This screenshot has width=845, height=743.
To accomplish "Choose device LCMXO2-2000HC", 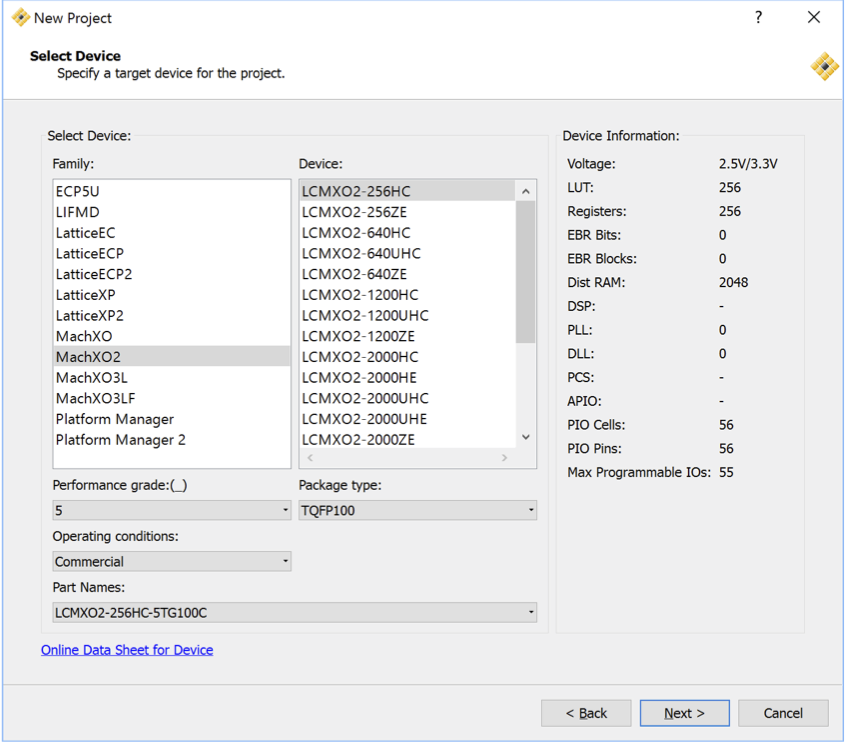I will (x=407, y=357).
